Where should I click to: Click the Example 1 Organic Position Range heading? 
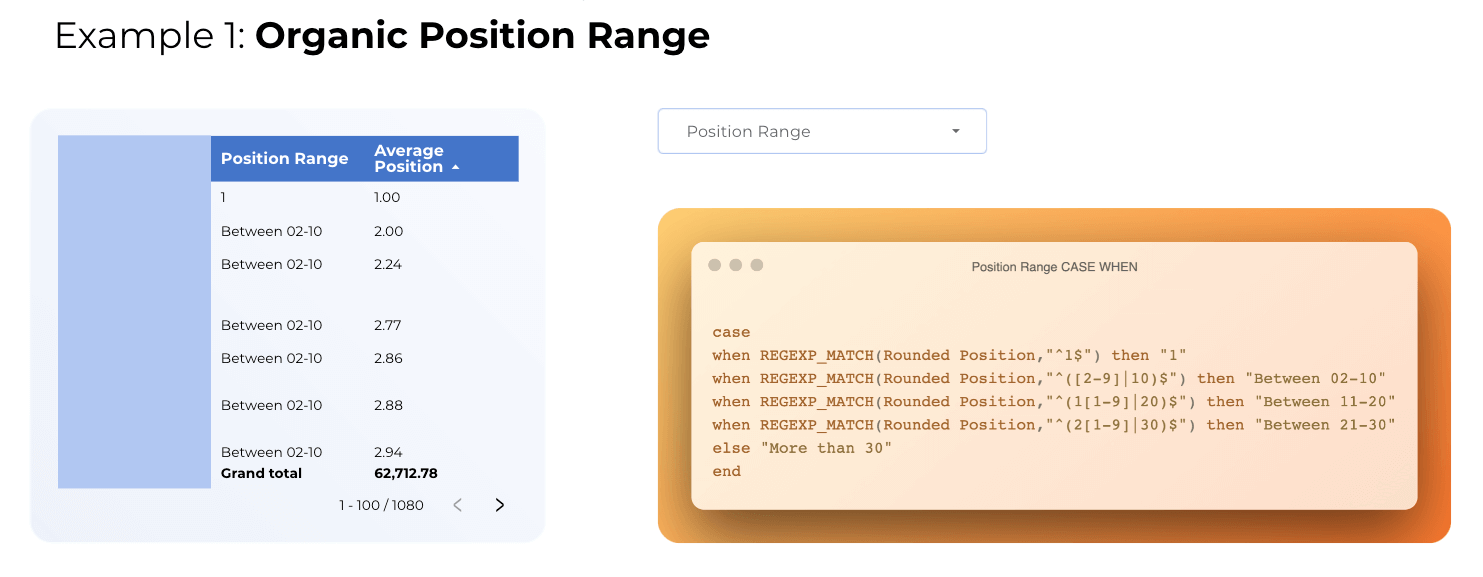point(382,36)
